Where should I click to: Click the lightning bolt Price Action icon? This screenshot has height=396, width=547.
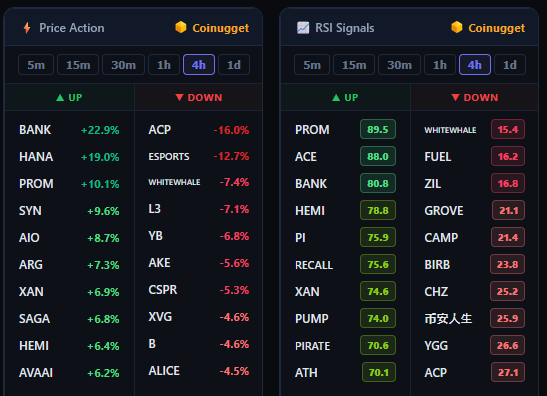27,28
